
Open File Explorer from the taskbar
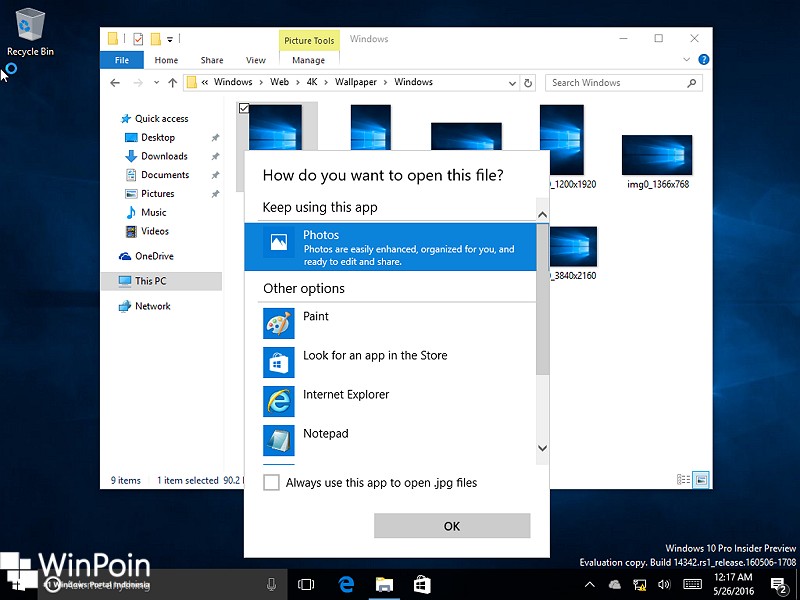(384, 584)
